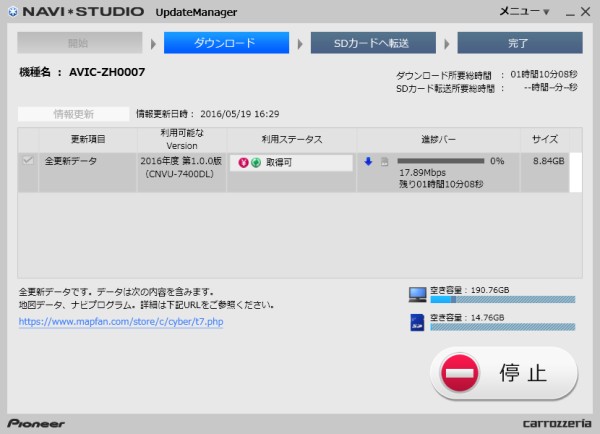Open the mapfan.com store URL link
This screenshot has height=434, width=600.
[121, 322]
